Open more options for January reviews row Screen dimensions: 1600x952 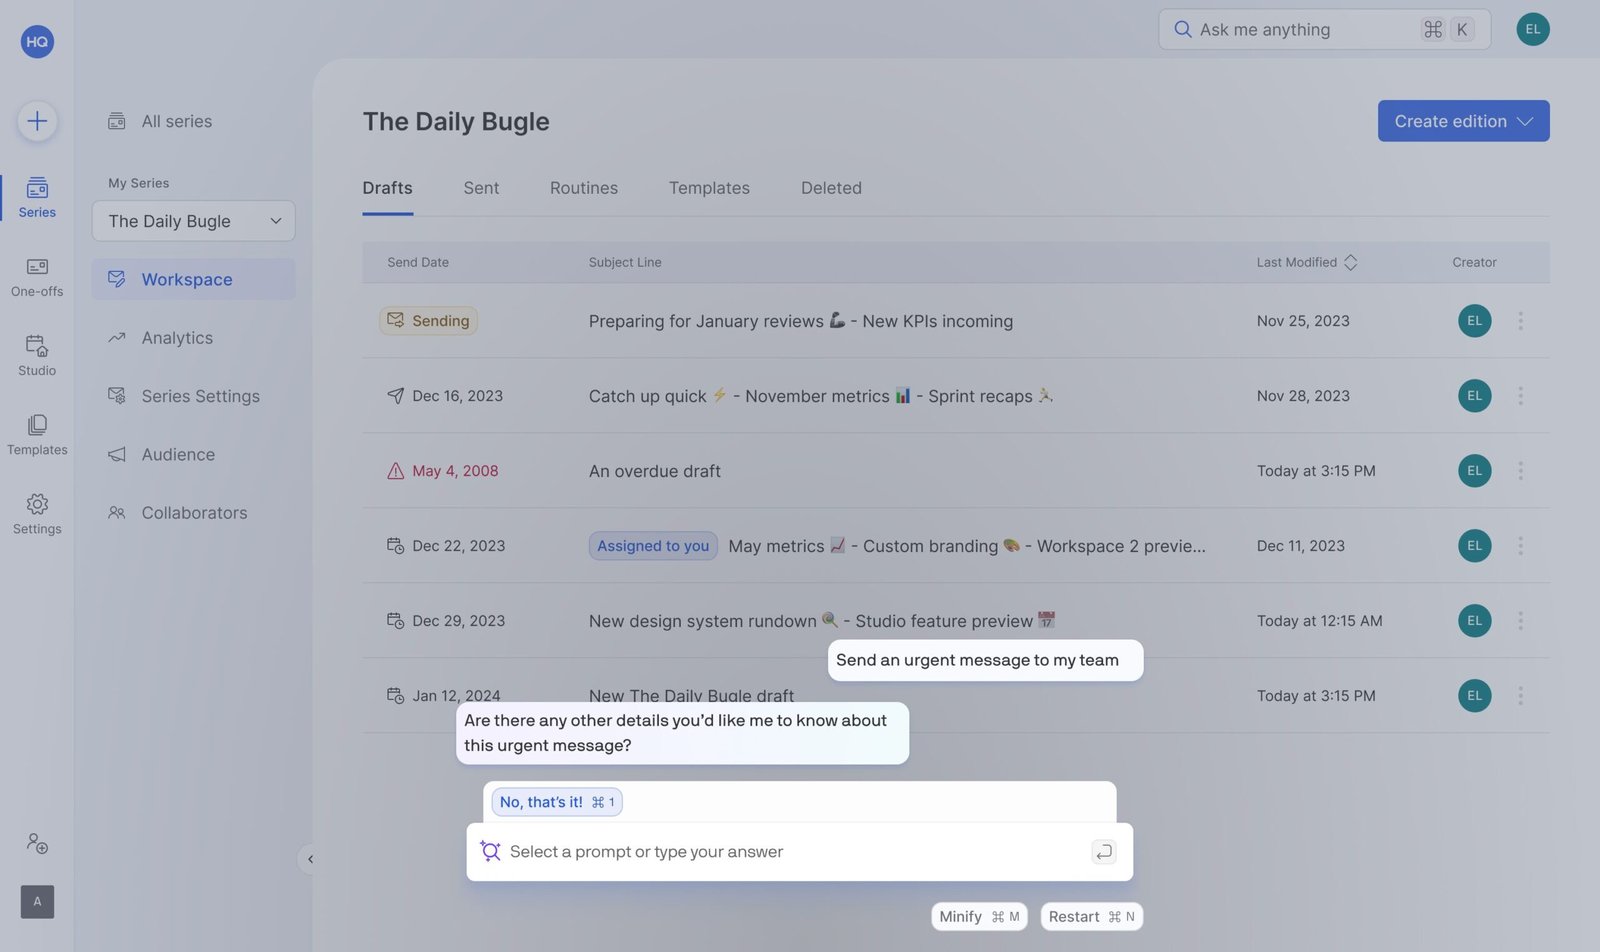[1520, 320]
